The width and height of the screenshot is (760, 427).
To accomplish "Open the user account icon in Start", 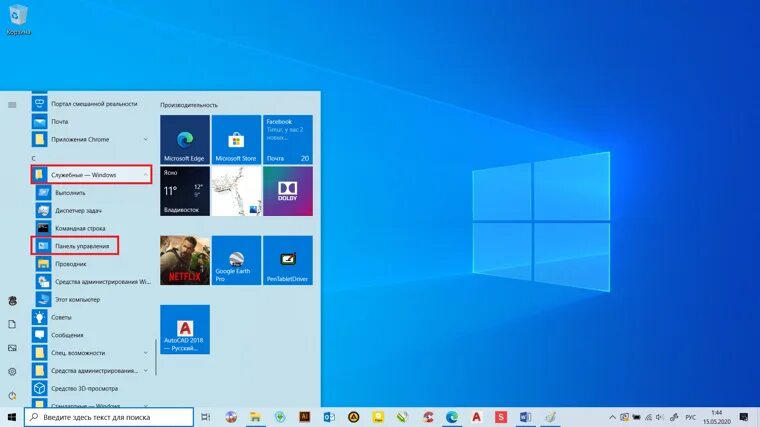I will click(x=12, y=301).
